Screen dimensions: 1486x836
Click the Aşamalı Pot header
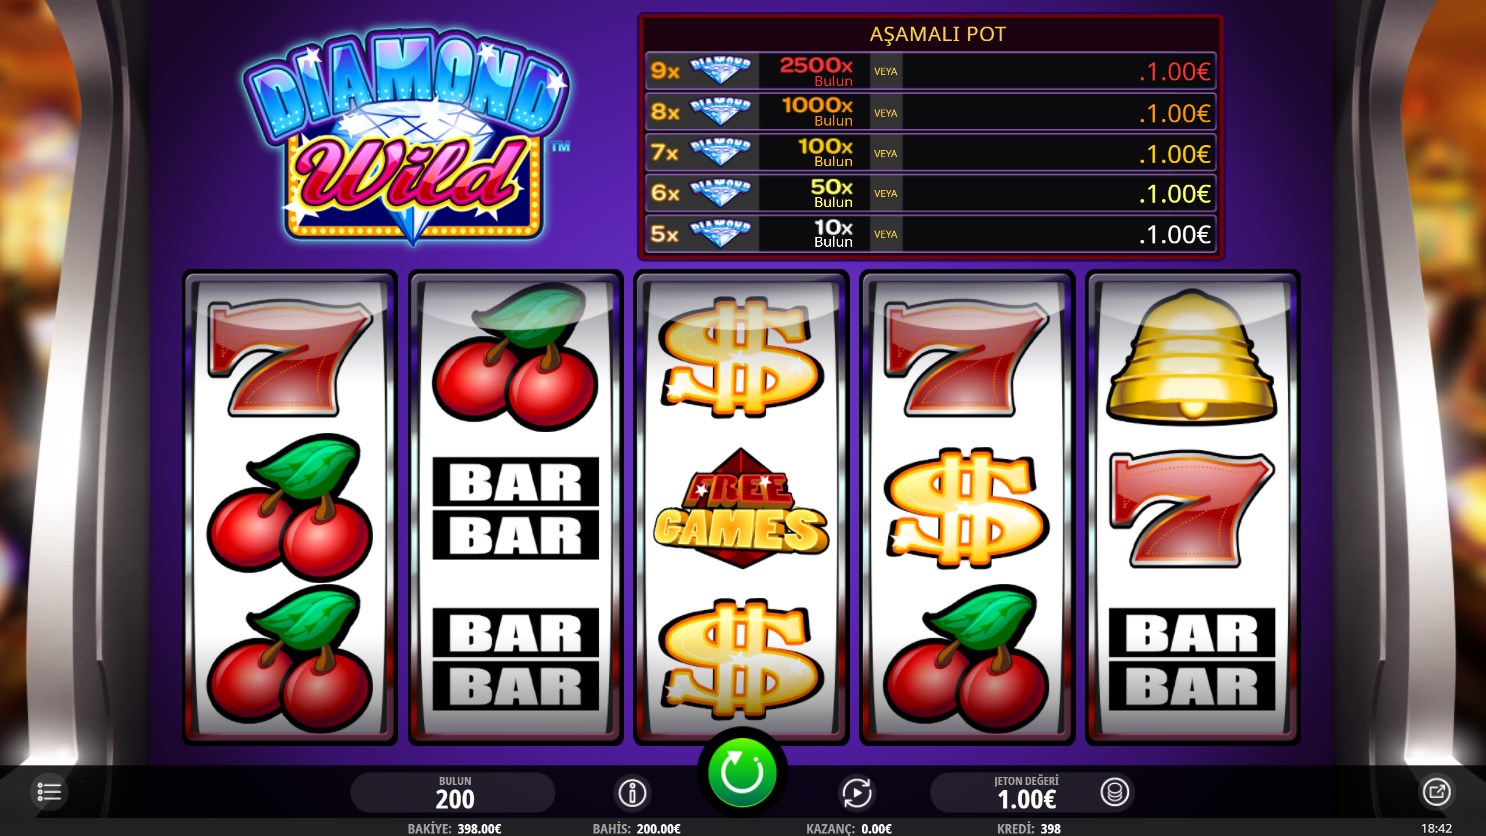[937, 33]
